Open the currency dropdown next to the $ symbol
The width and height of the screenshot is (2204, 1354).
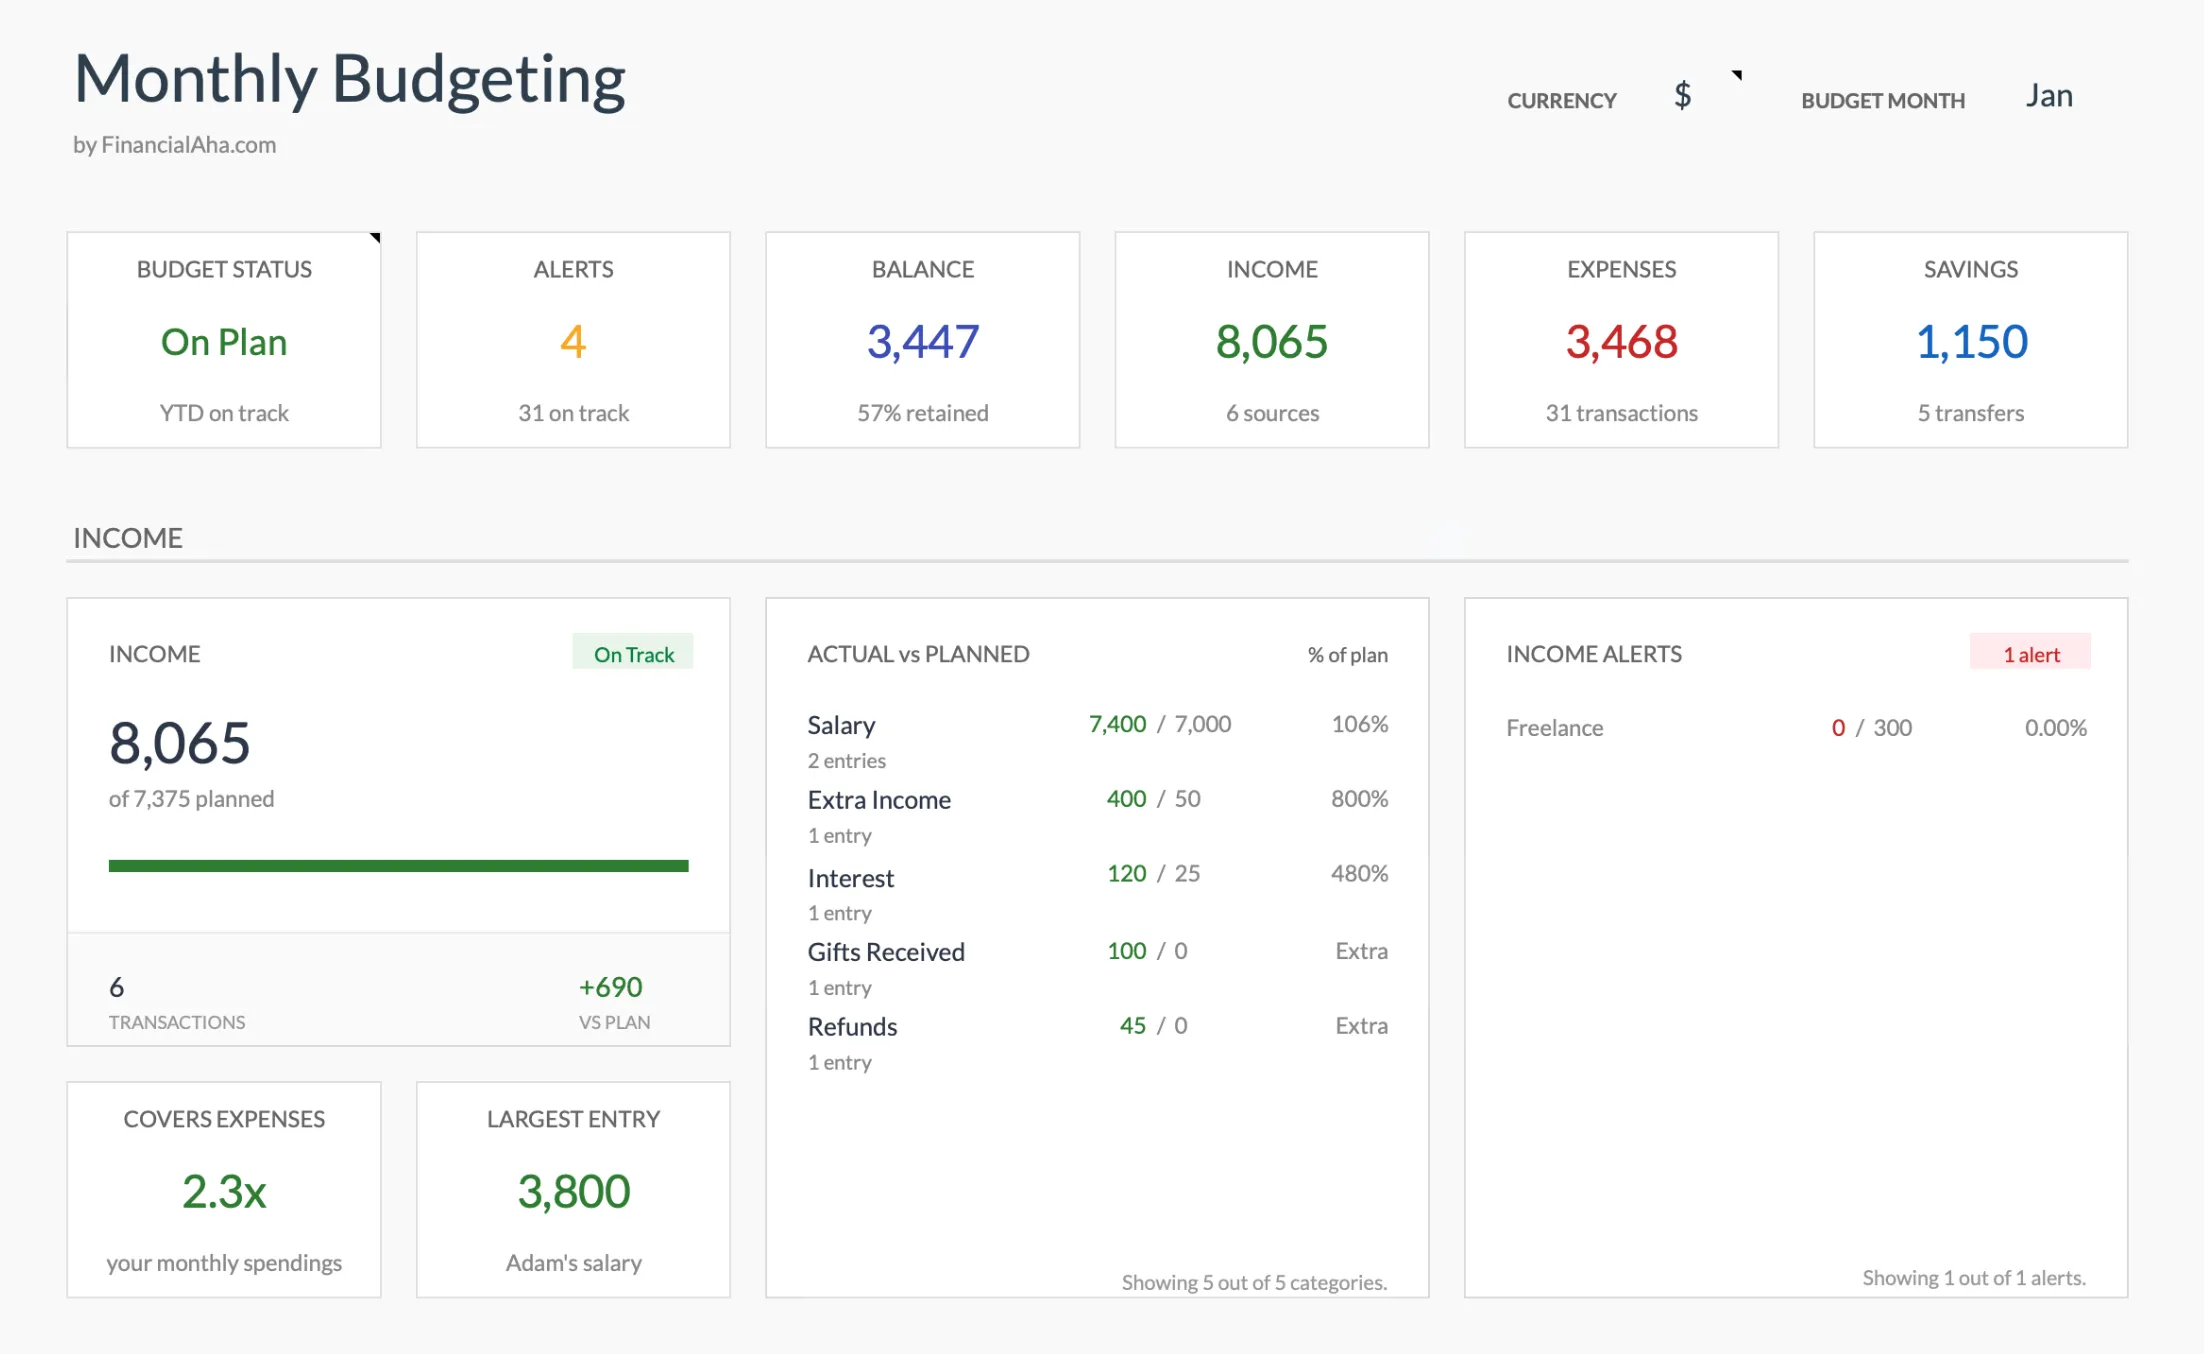1683,96
